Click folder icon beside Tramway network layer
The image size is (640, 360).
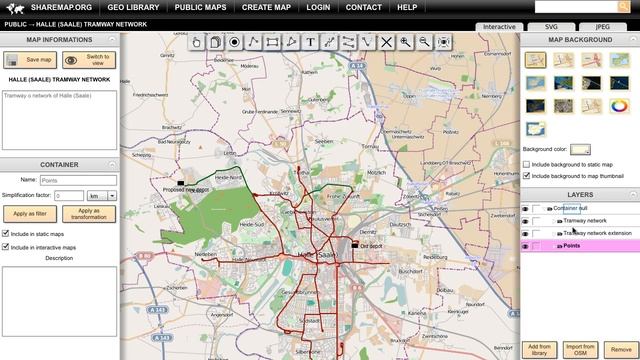click(x=560, y=221)
